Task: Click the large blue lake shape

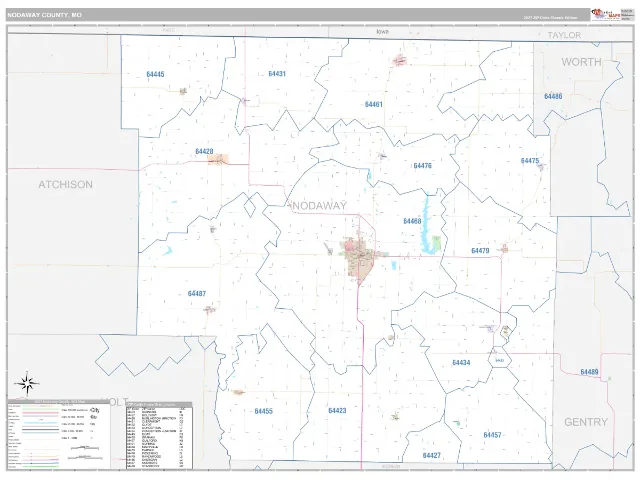Action: pos(427,225)
